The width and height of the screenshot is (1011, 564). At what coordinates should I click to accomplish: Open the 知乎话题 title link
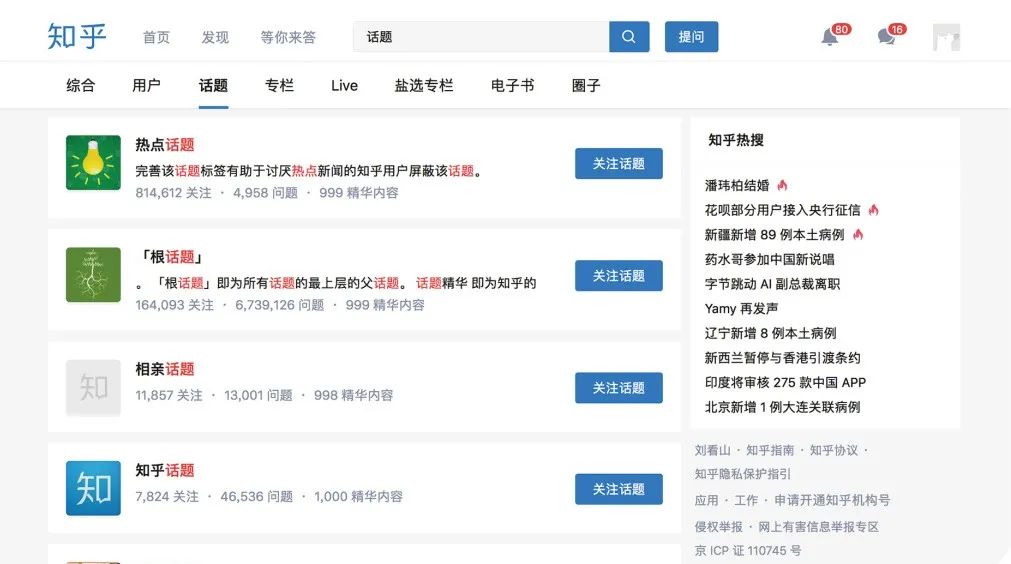point(164,471)
